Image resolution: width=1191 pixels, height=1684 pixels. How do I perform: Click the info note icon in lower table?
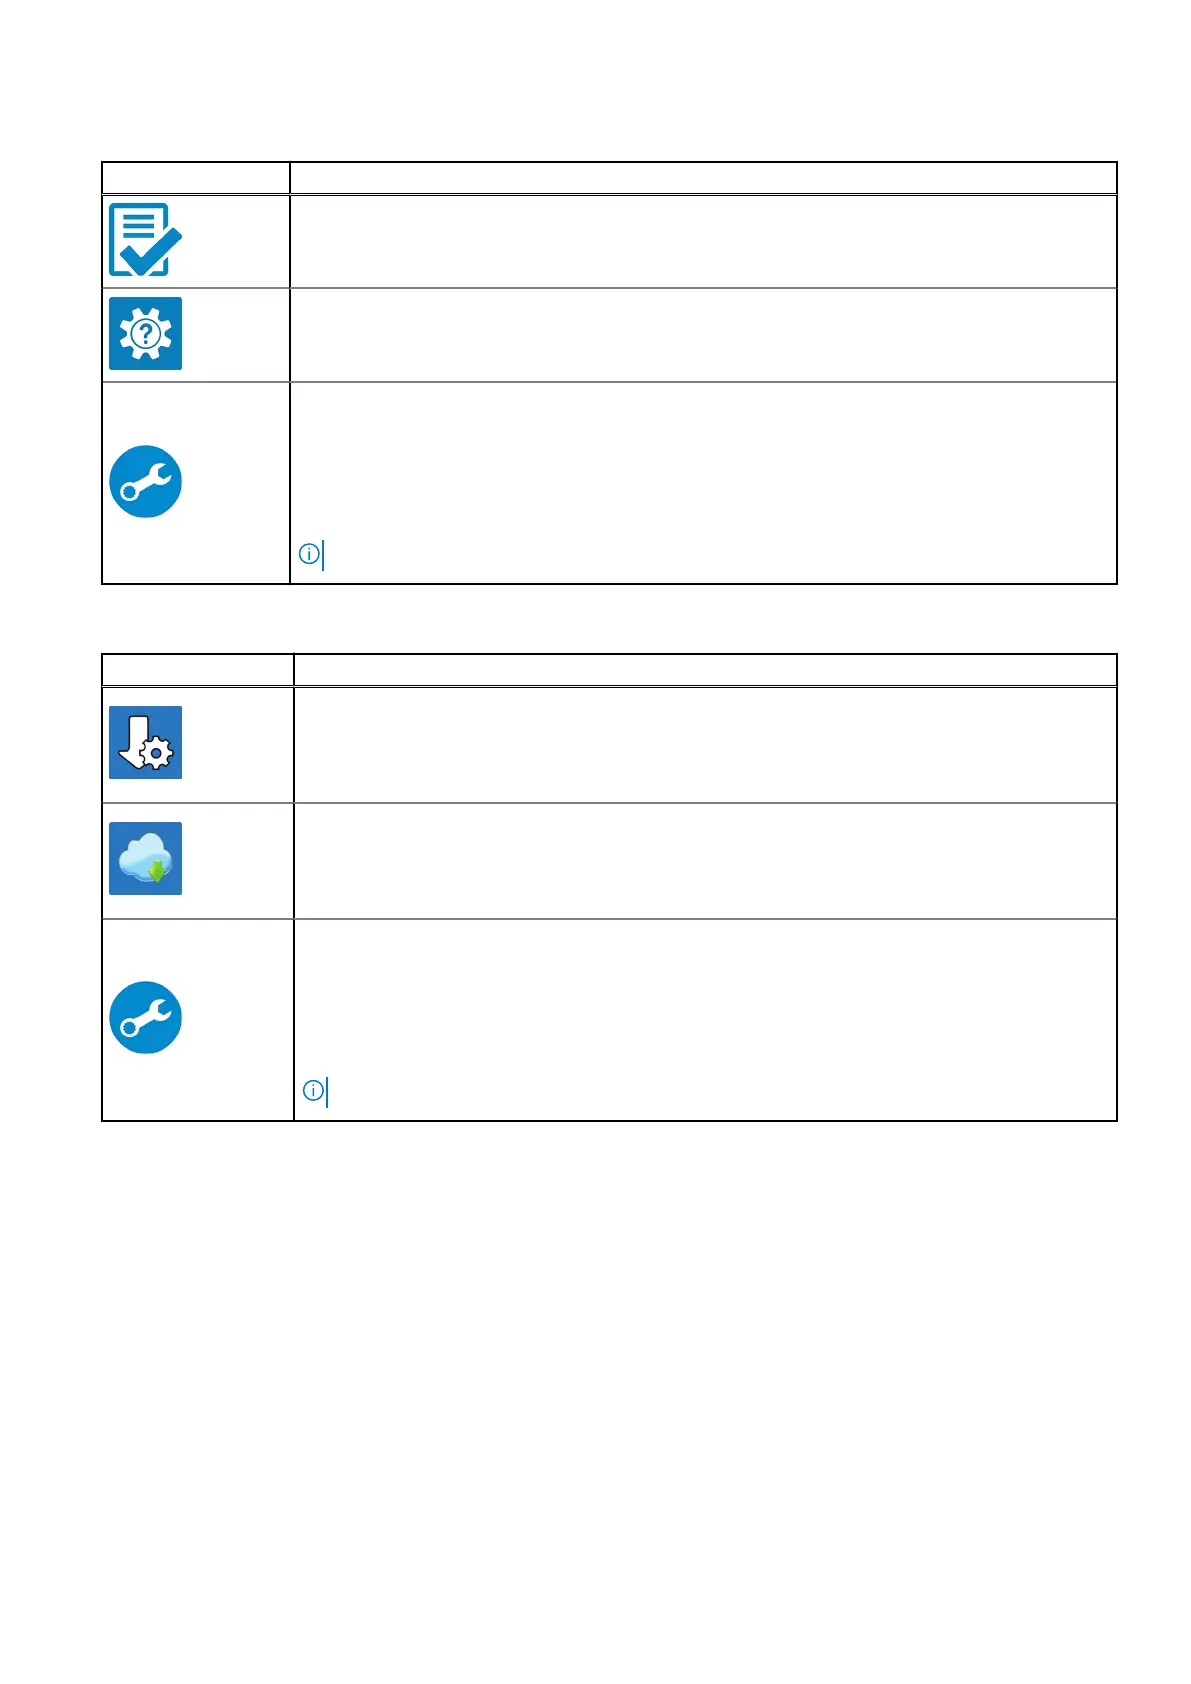point(313,1090)
